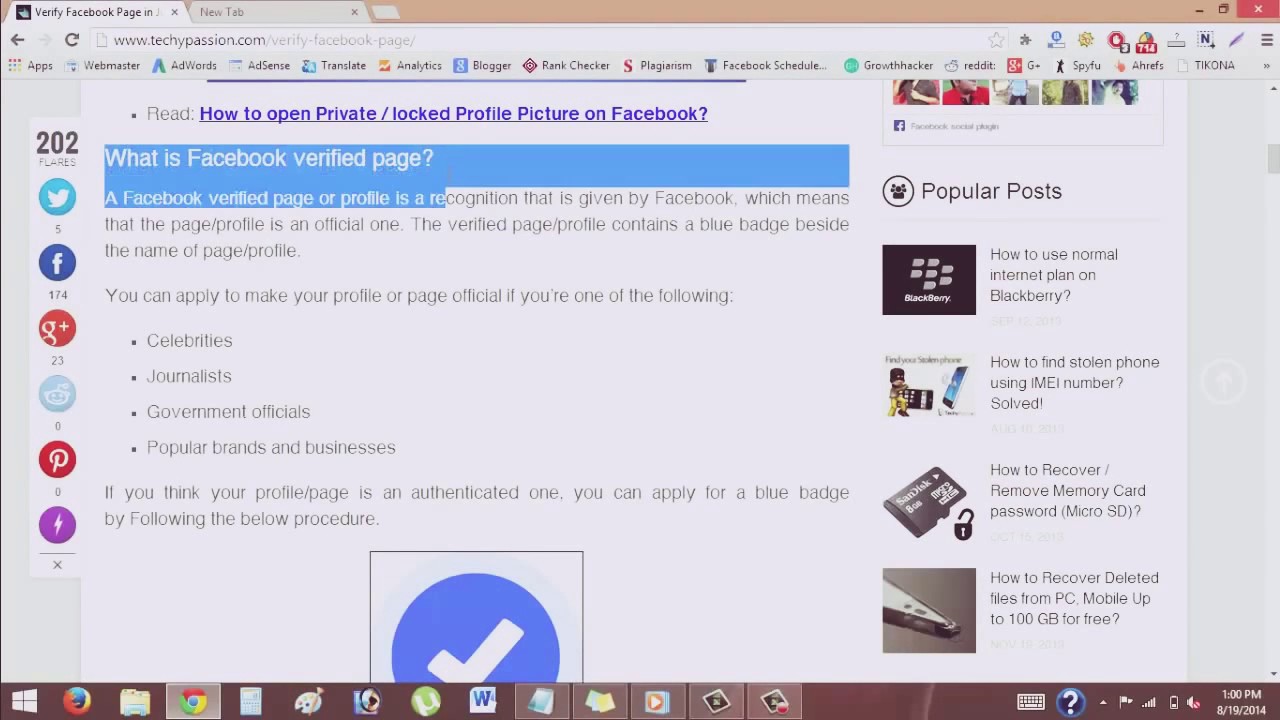This screenshot has height=720, width=1280.
Task: Pin the article using the Pinterest icon
Action: pyautogui.click(x=57, y=459)
